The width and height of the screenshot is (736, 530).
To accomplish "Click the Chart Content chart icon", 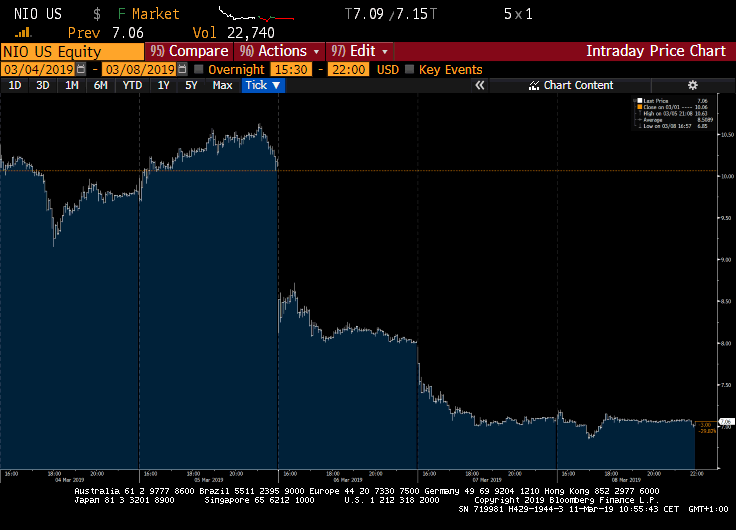I will pyautogui.click(x=534, y=85).
